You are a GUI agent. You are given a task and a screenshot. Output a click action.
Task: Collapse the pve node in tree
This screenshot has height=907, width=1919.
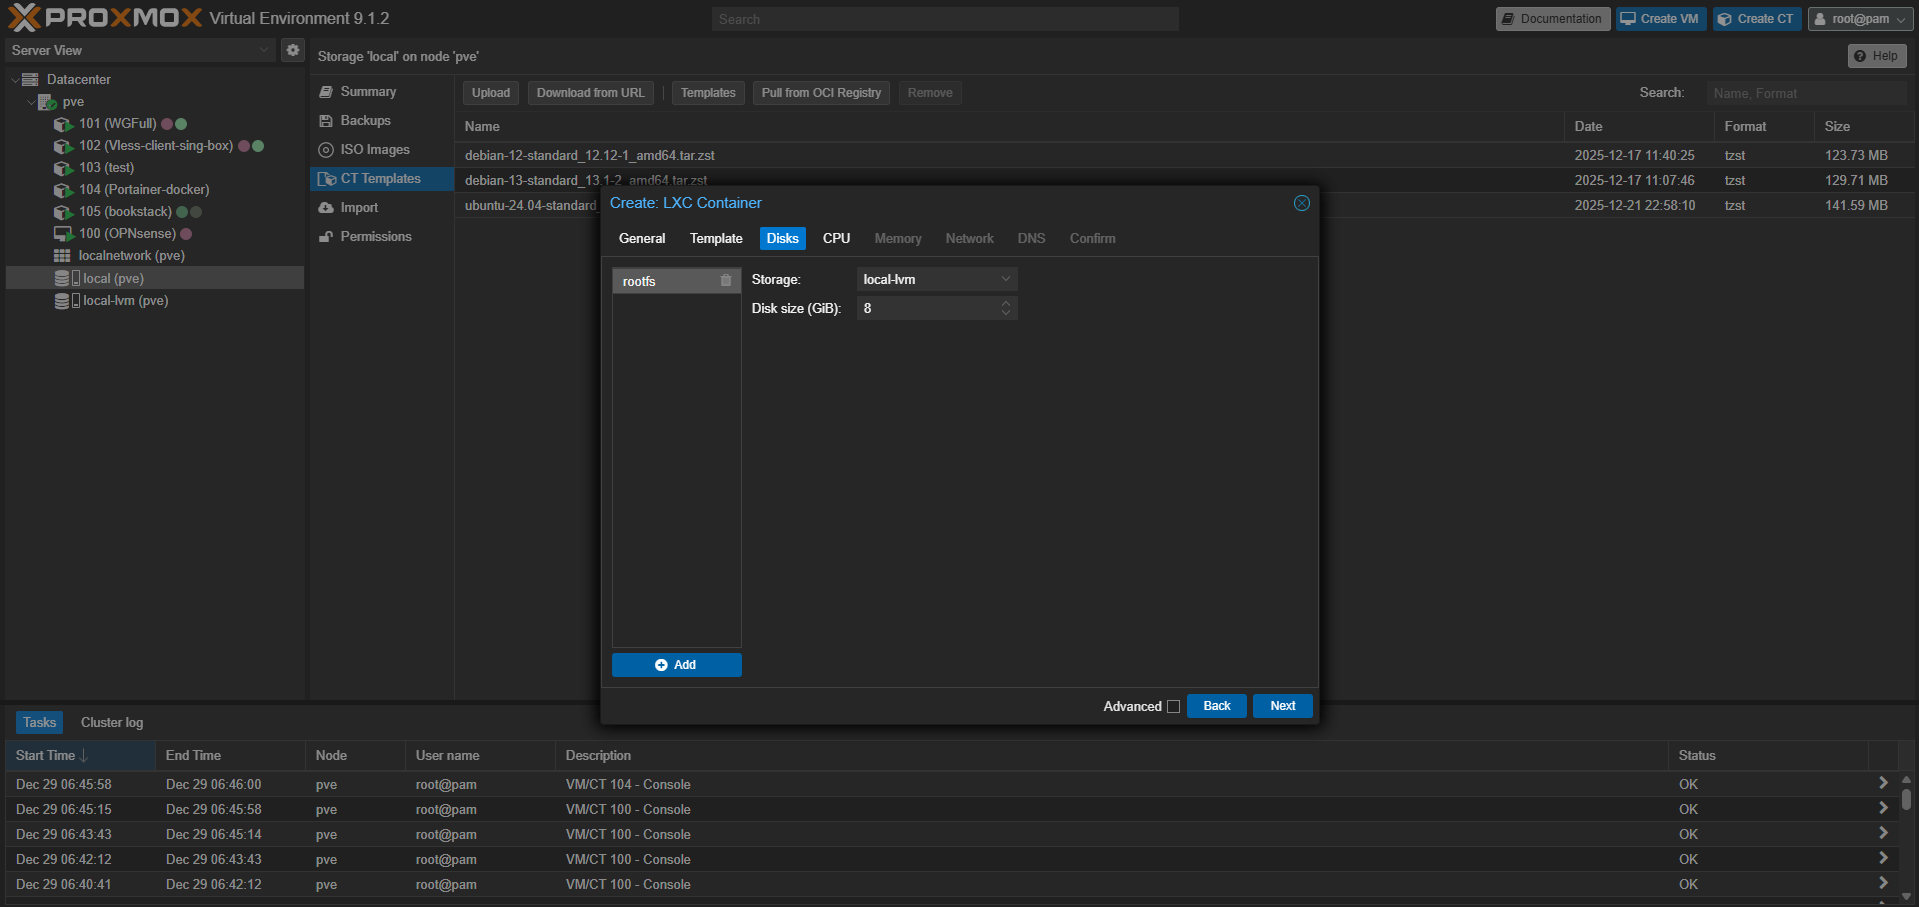point(31,102)
